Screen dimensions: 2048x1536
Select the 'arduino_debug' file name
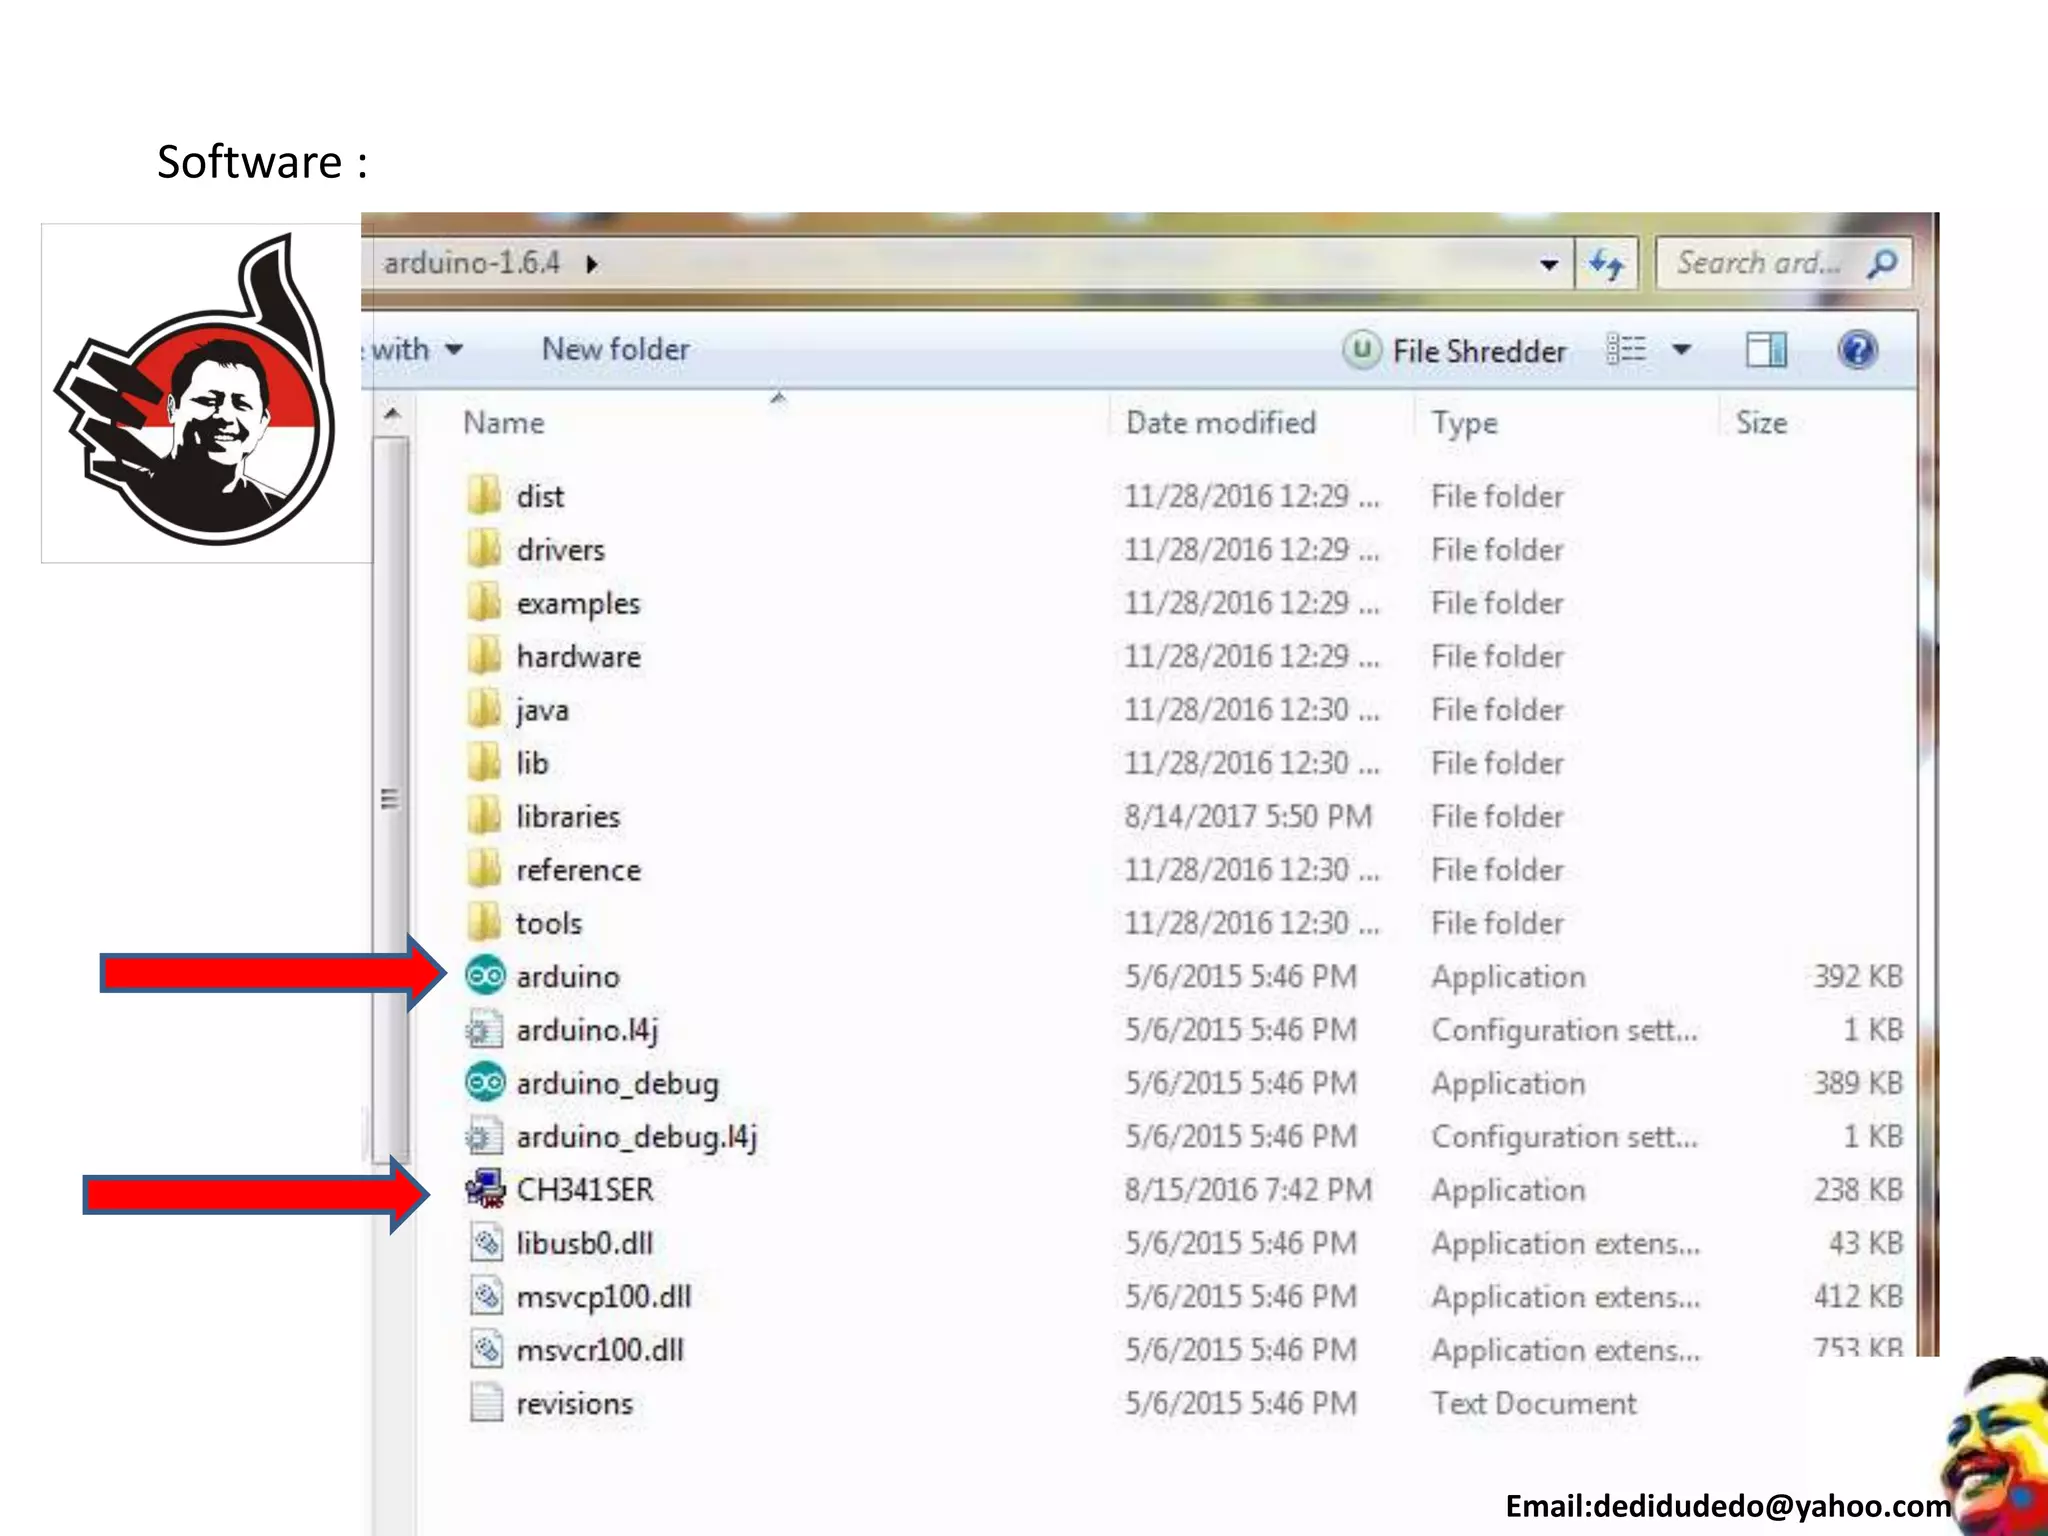(x=617, y=1084)
